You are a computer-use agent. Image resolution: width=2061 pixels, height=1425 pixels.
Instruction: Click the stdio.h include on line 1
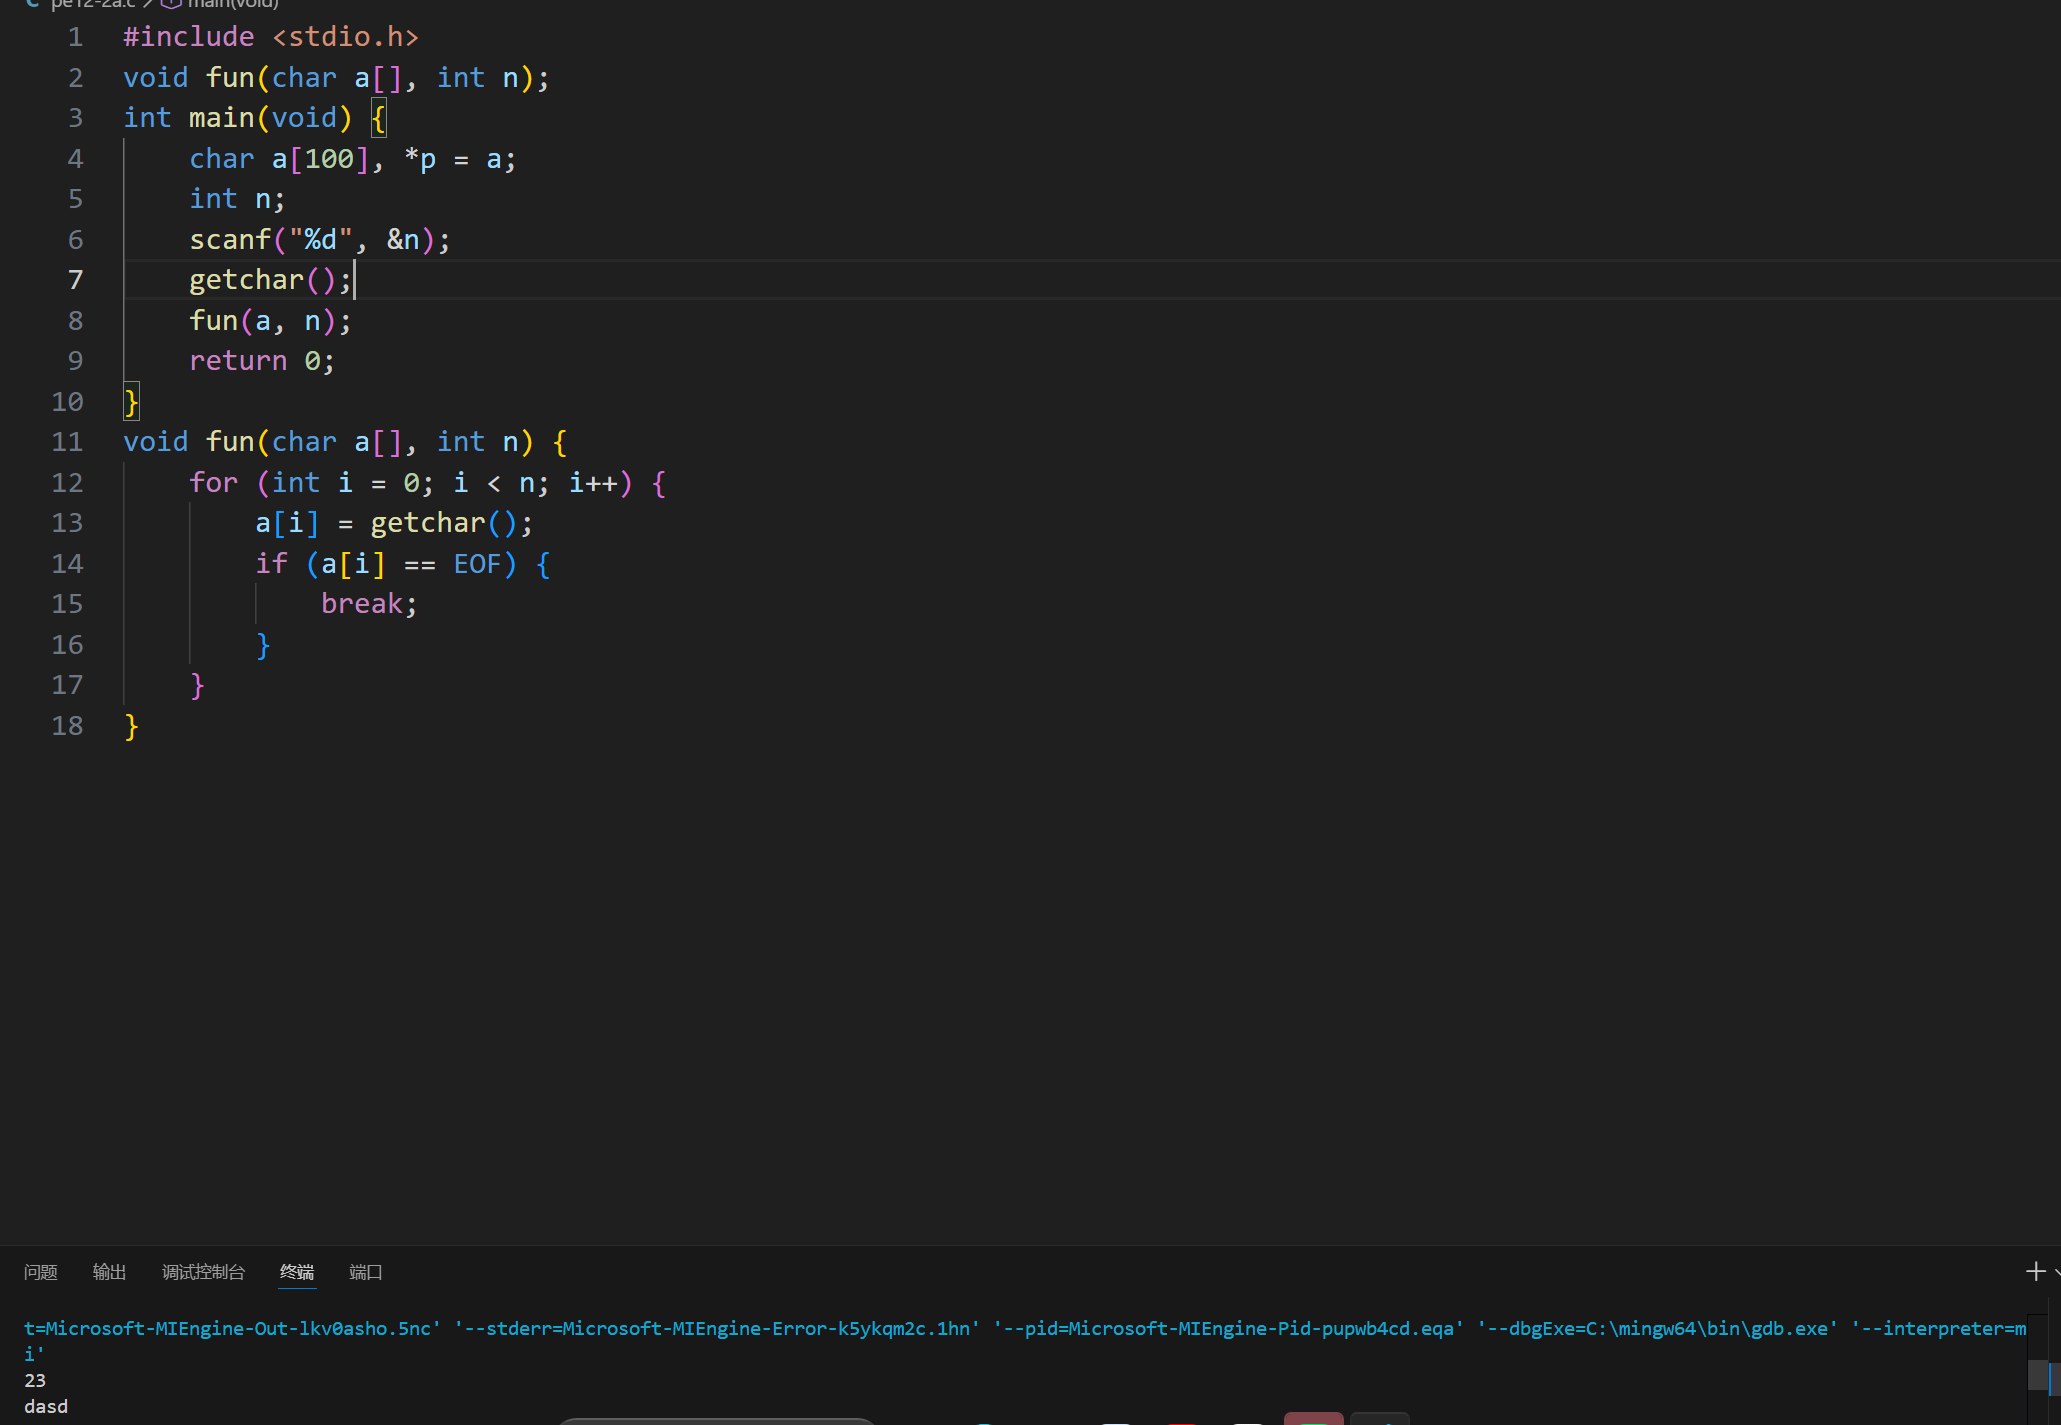click(x=345, y=37)
